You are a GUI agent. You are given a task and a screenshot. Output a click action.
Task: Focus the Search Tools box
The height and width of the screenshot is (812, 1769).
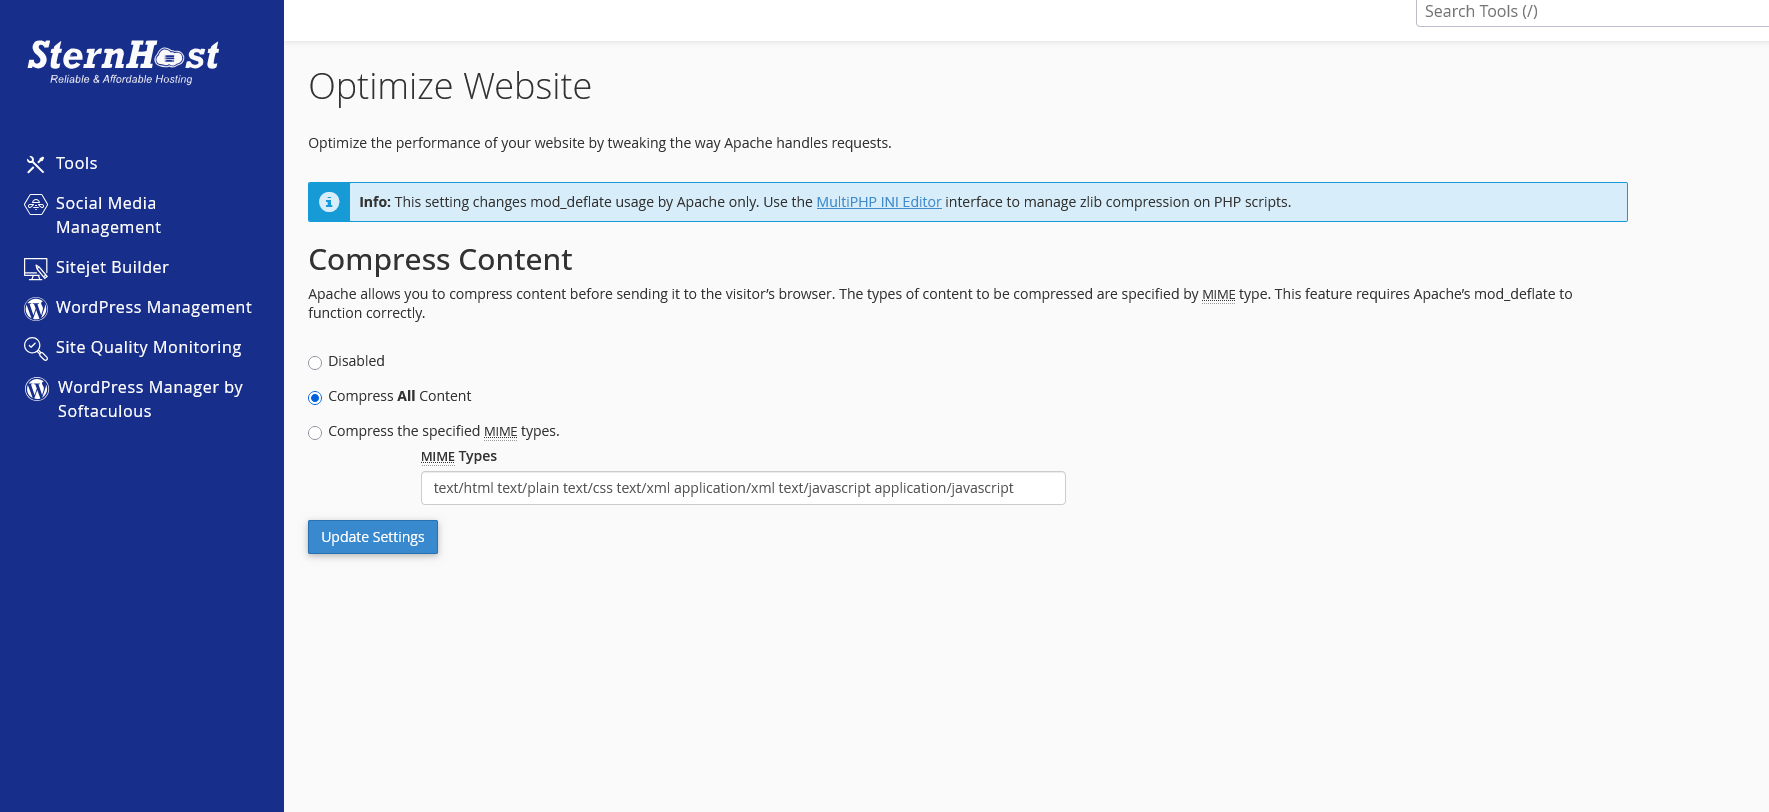point(1590,12)
